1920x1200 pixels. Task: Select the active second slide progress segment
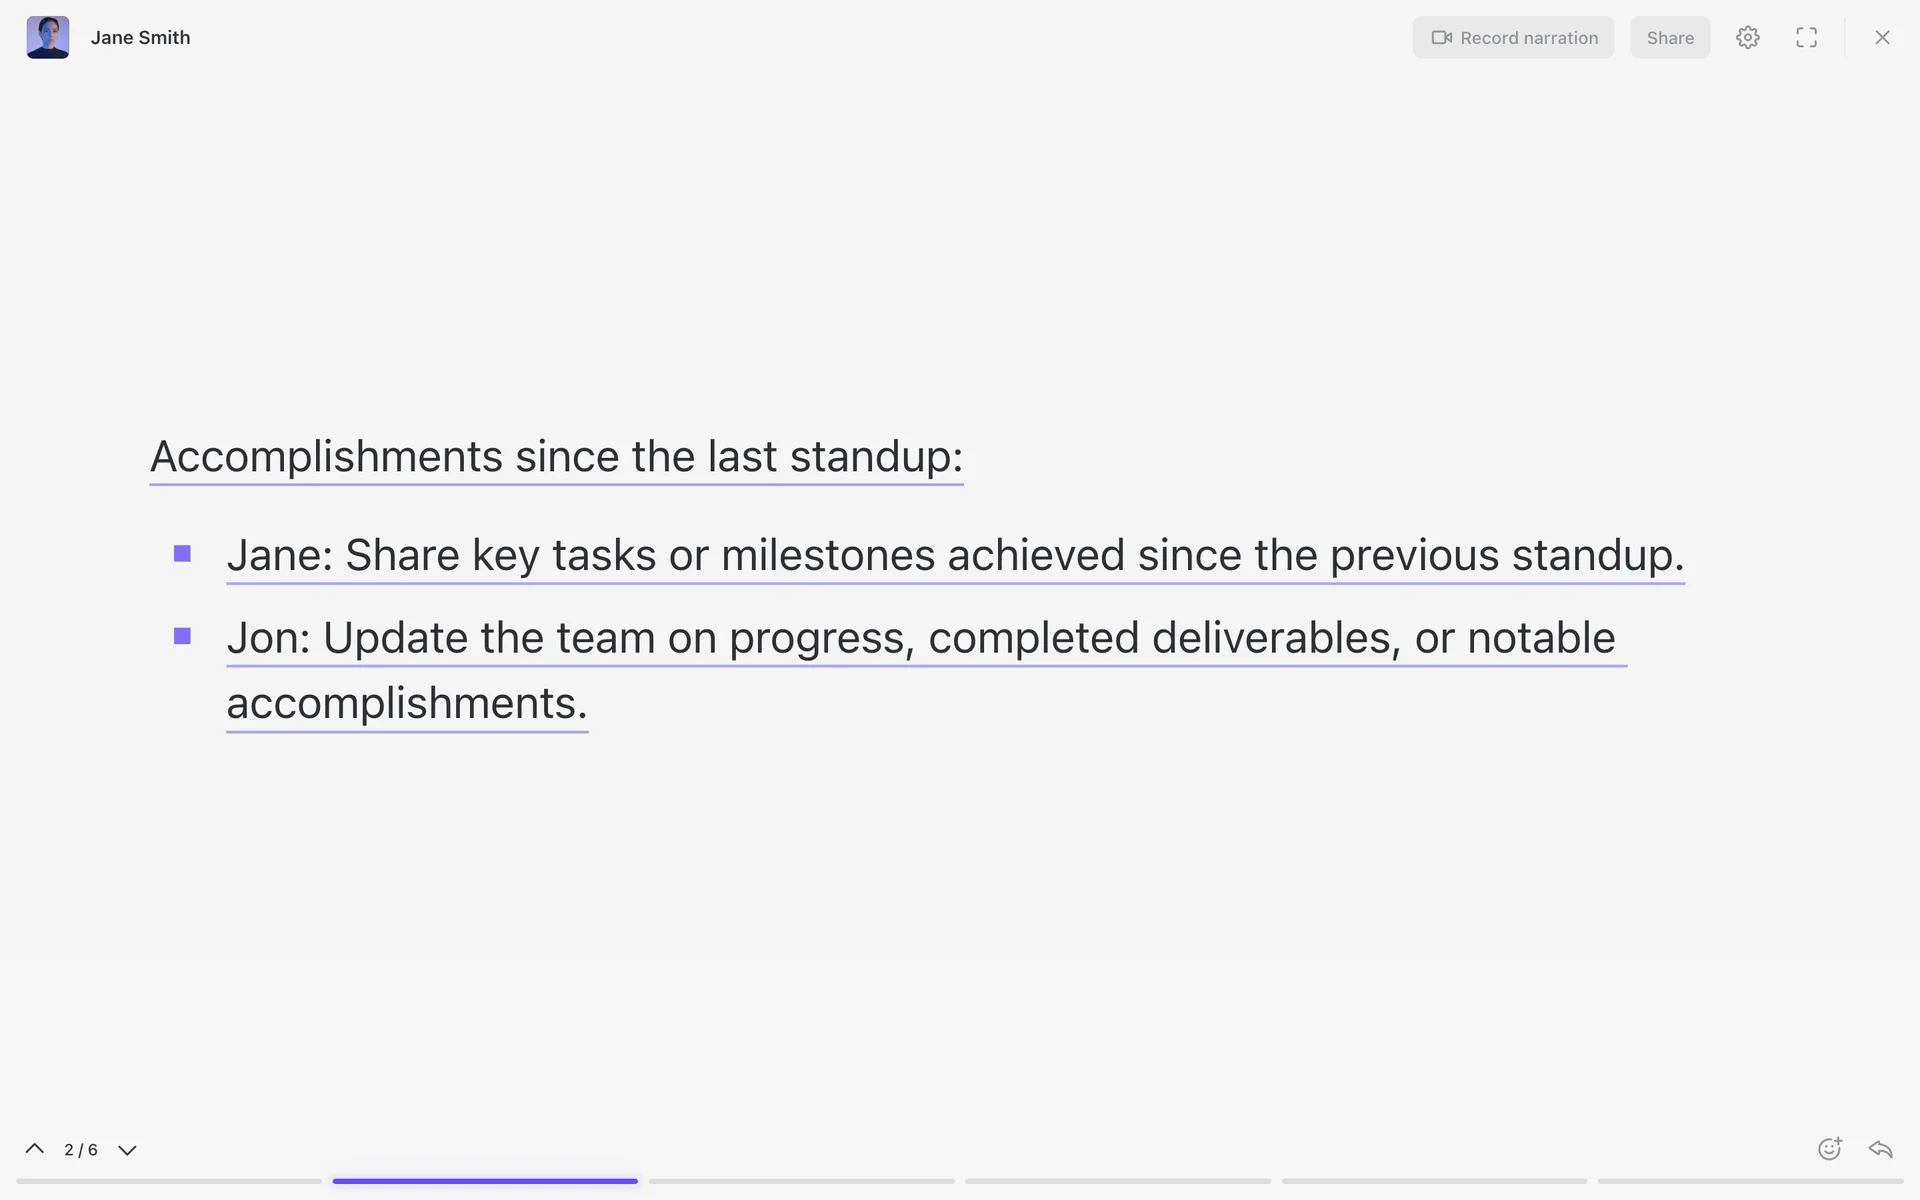click(485, 1181)
